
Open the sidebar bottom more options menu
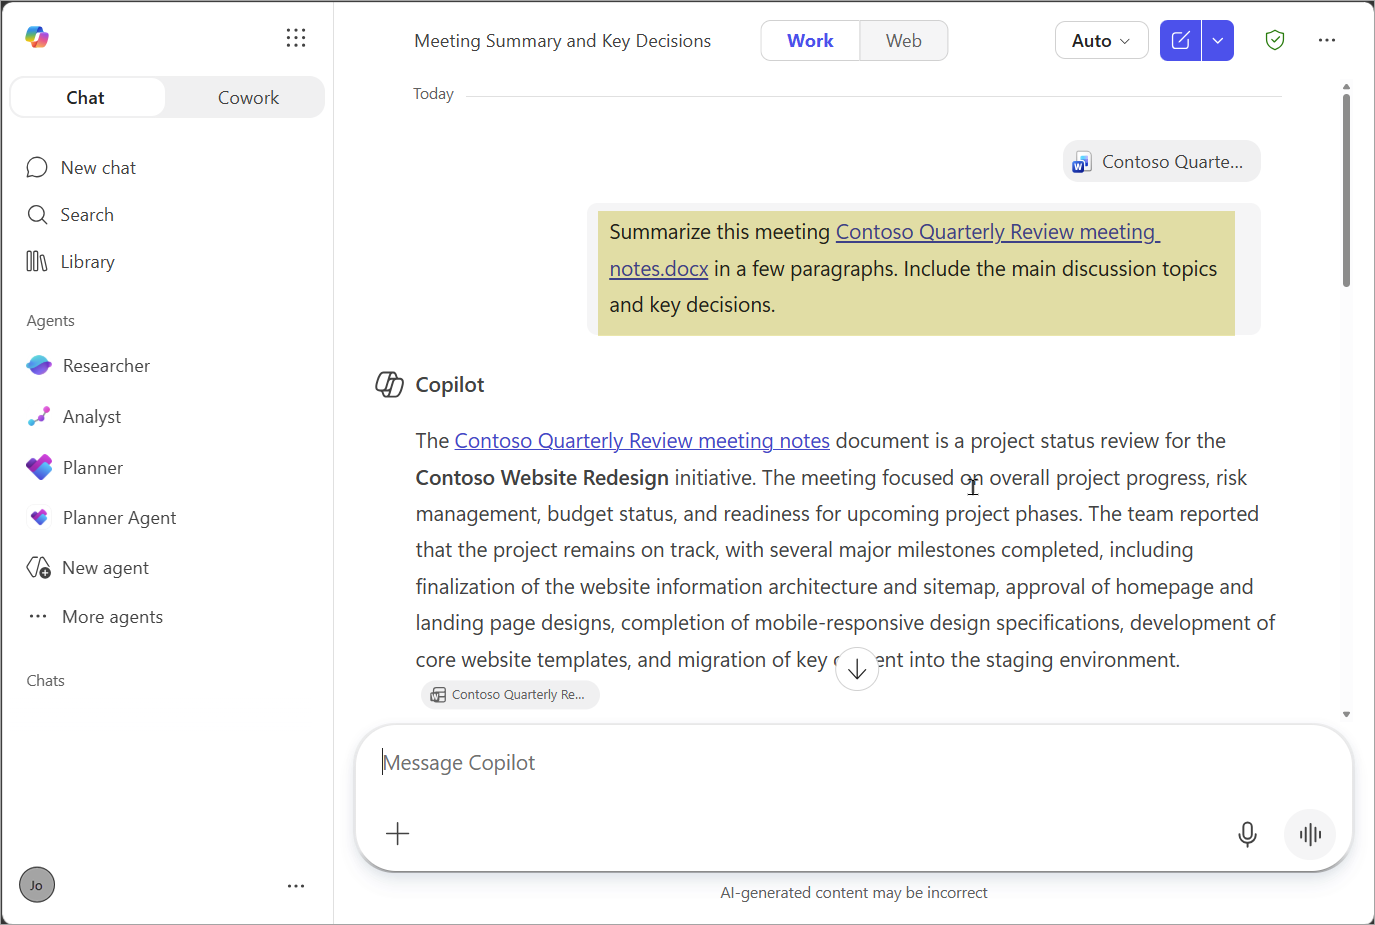296,886
